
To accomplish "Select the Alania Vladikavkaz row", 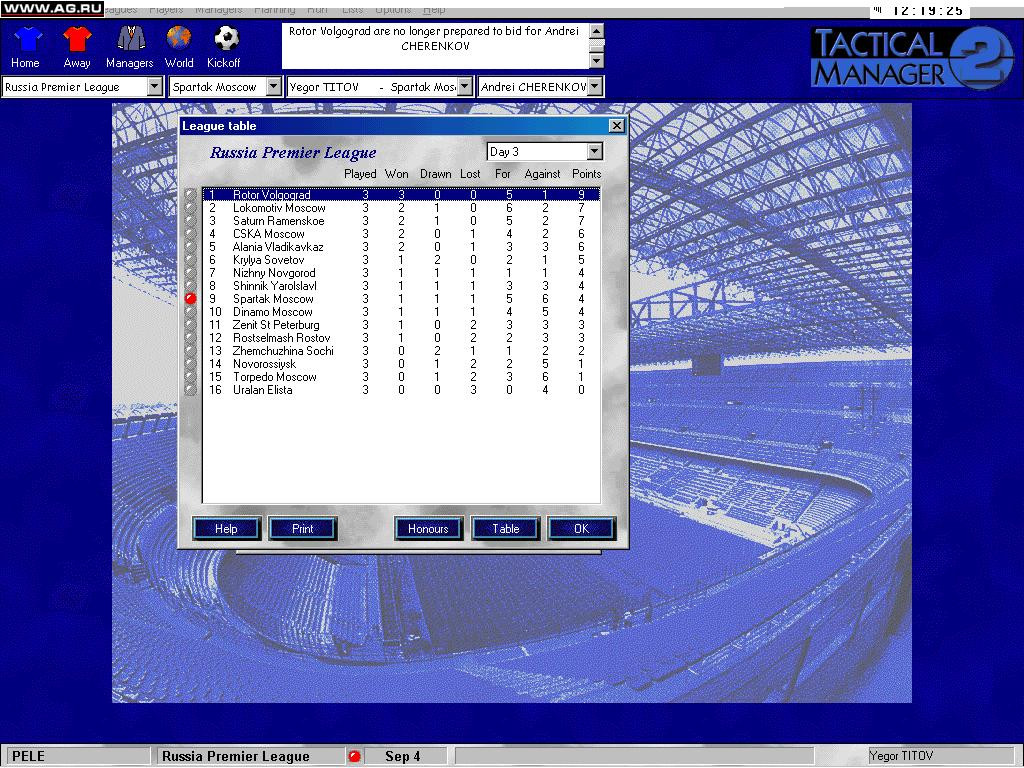I will click(x=401, y=247).
